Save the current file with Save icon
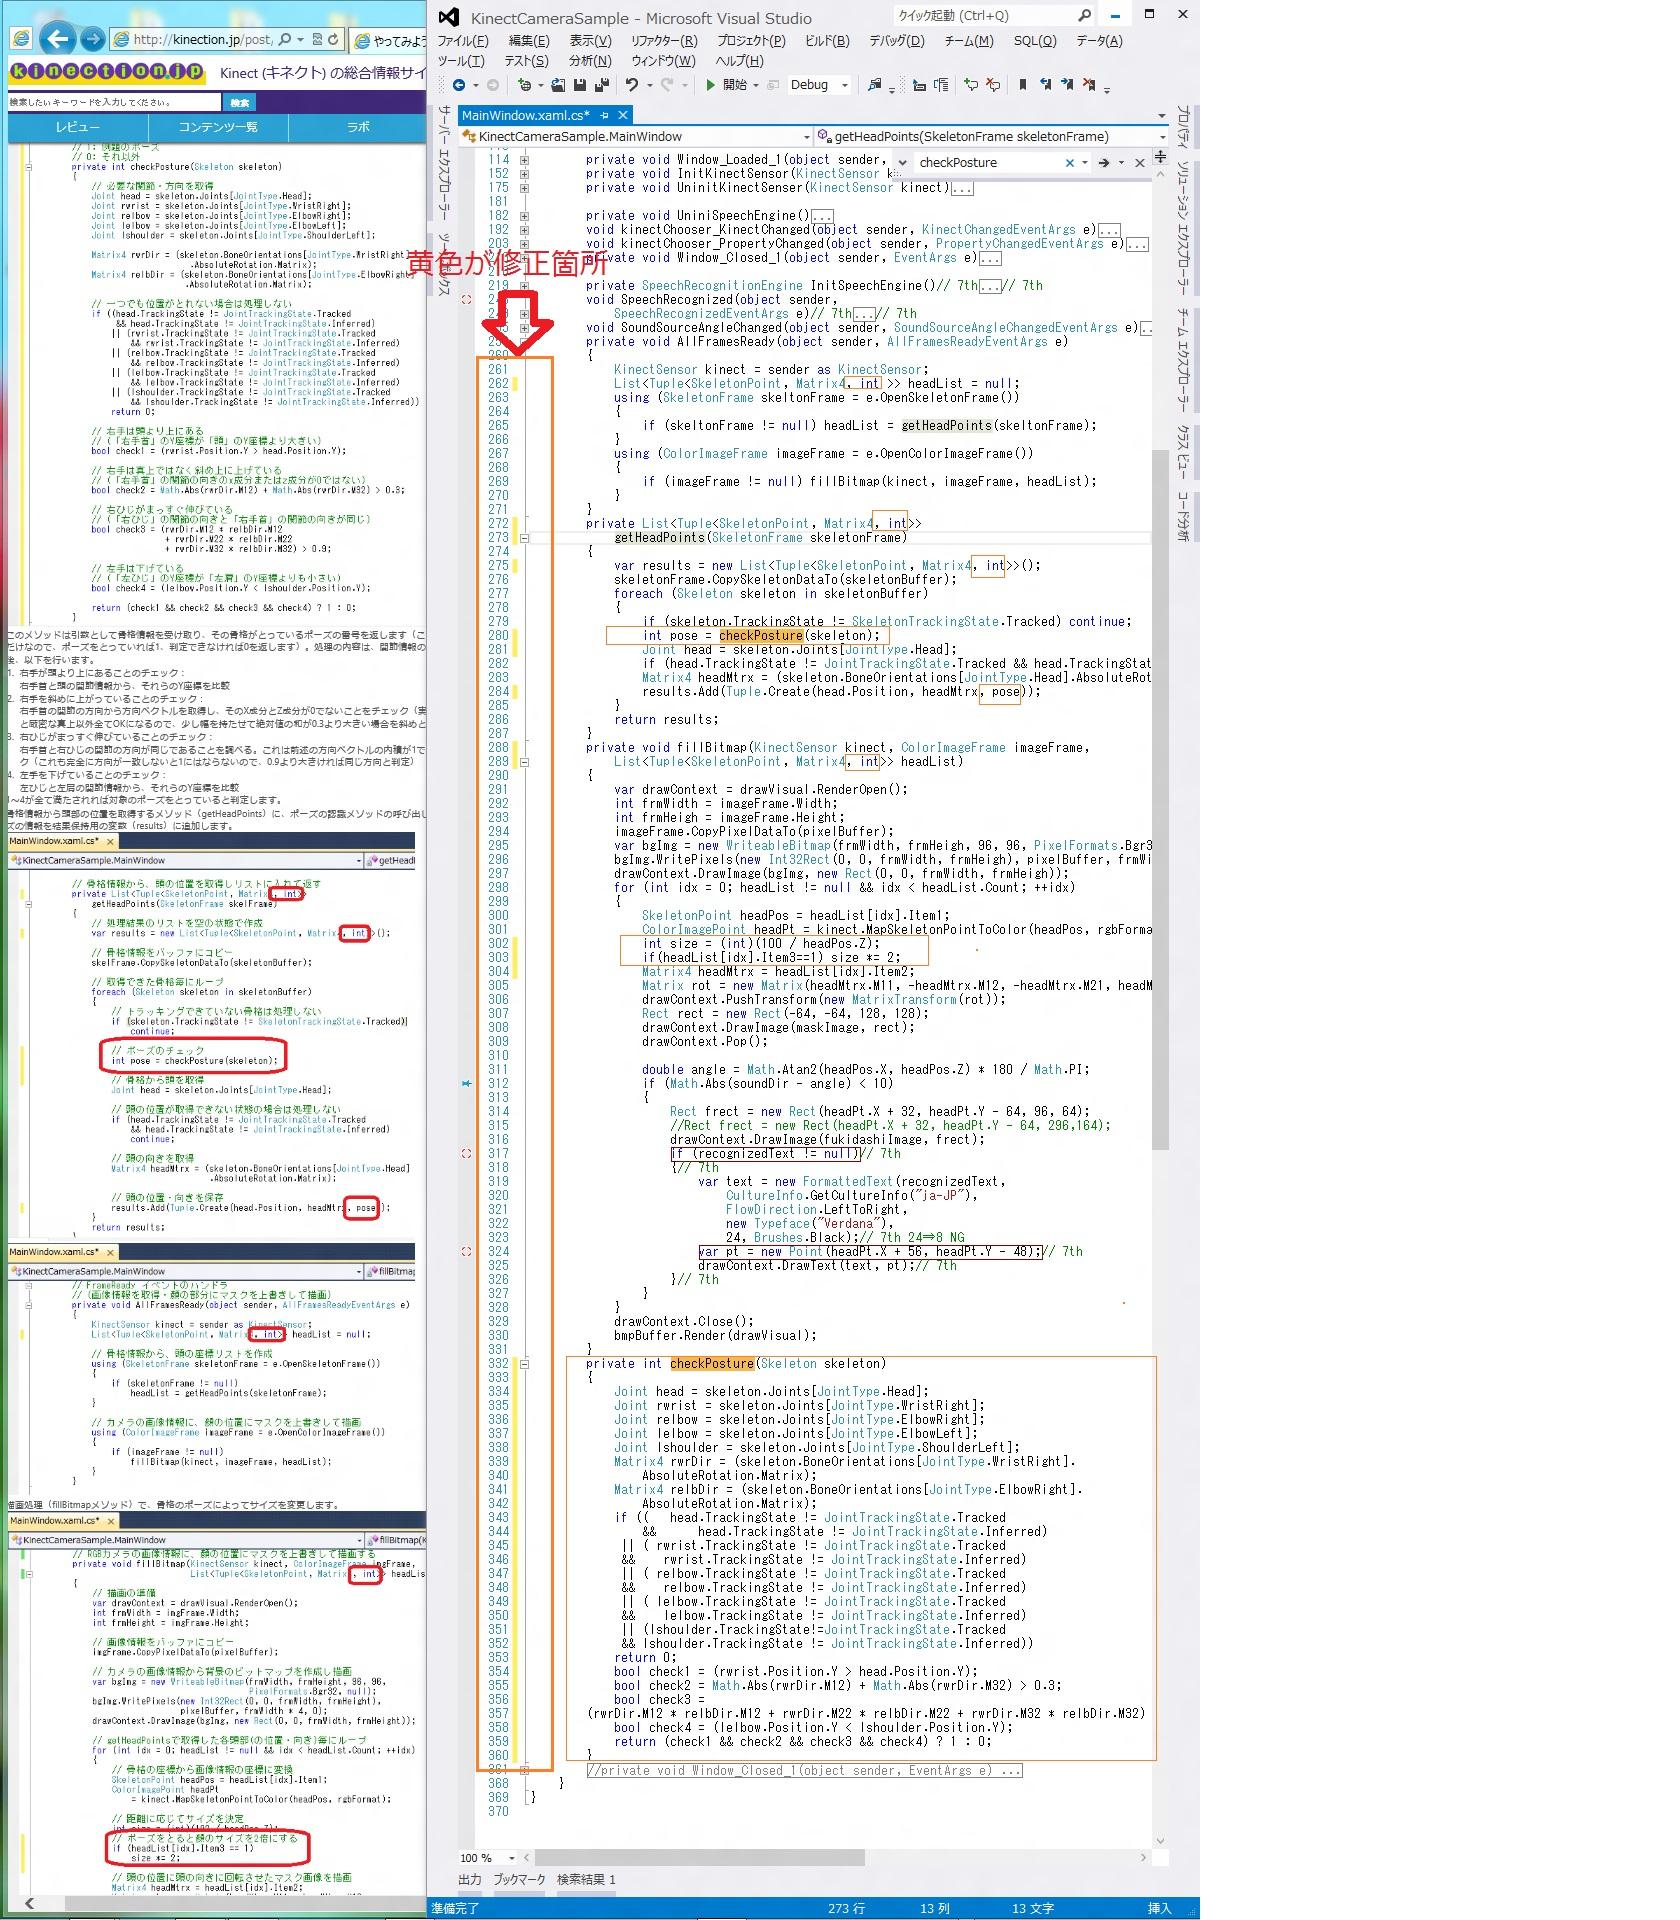The height and width of the screenshot is (1920, 1680). pyautogui.click(x=579, y=85)
